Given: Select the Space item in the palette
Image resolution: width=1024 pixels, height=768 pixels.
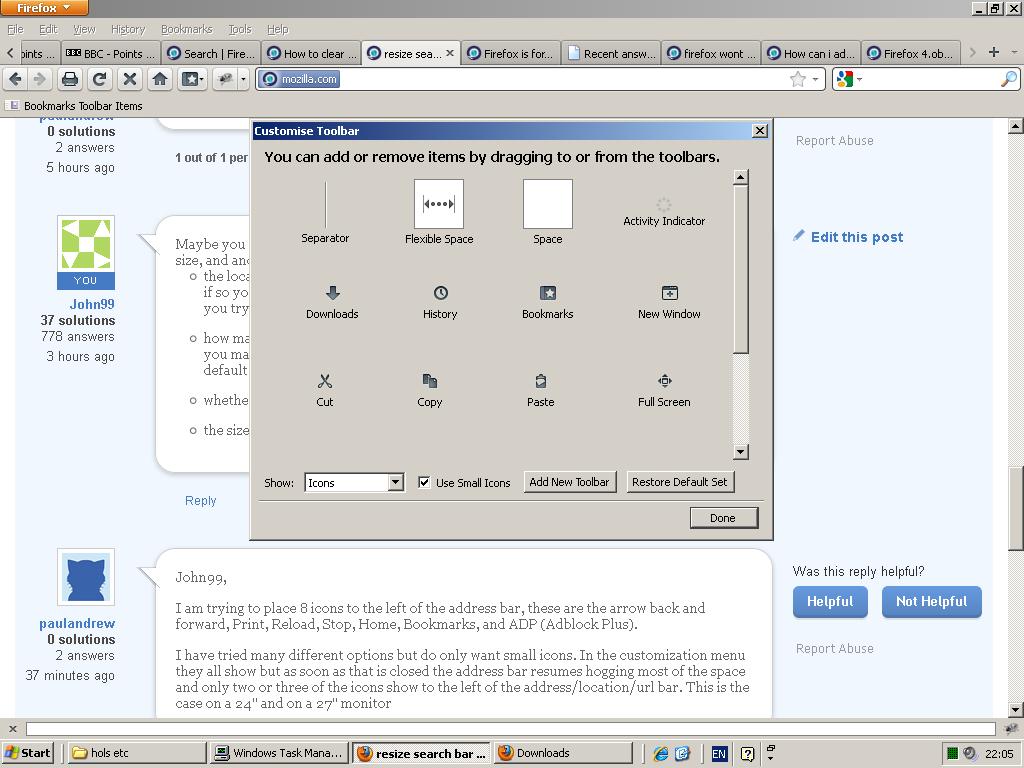Looking at the screenshot, I should (547, 212).
